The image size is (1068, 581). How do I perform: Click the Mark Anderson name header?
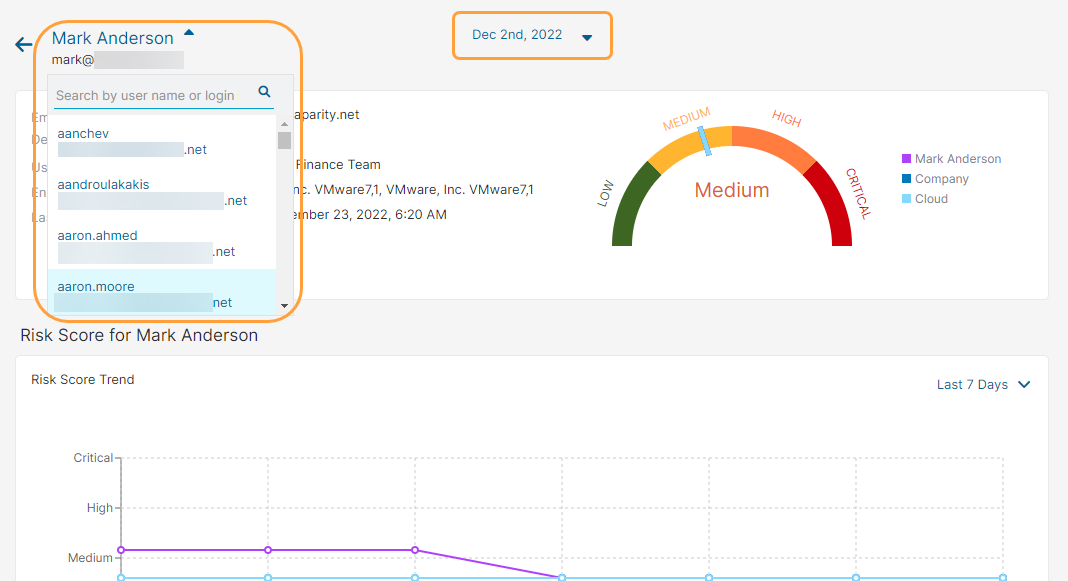pos(112,37)
